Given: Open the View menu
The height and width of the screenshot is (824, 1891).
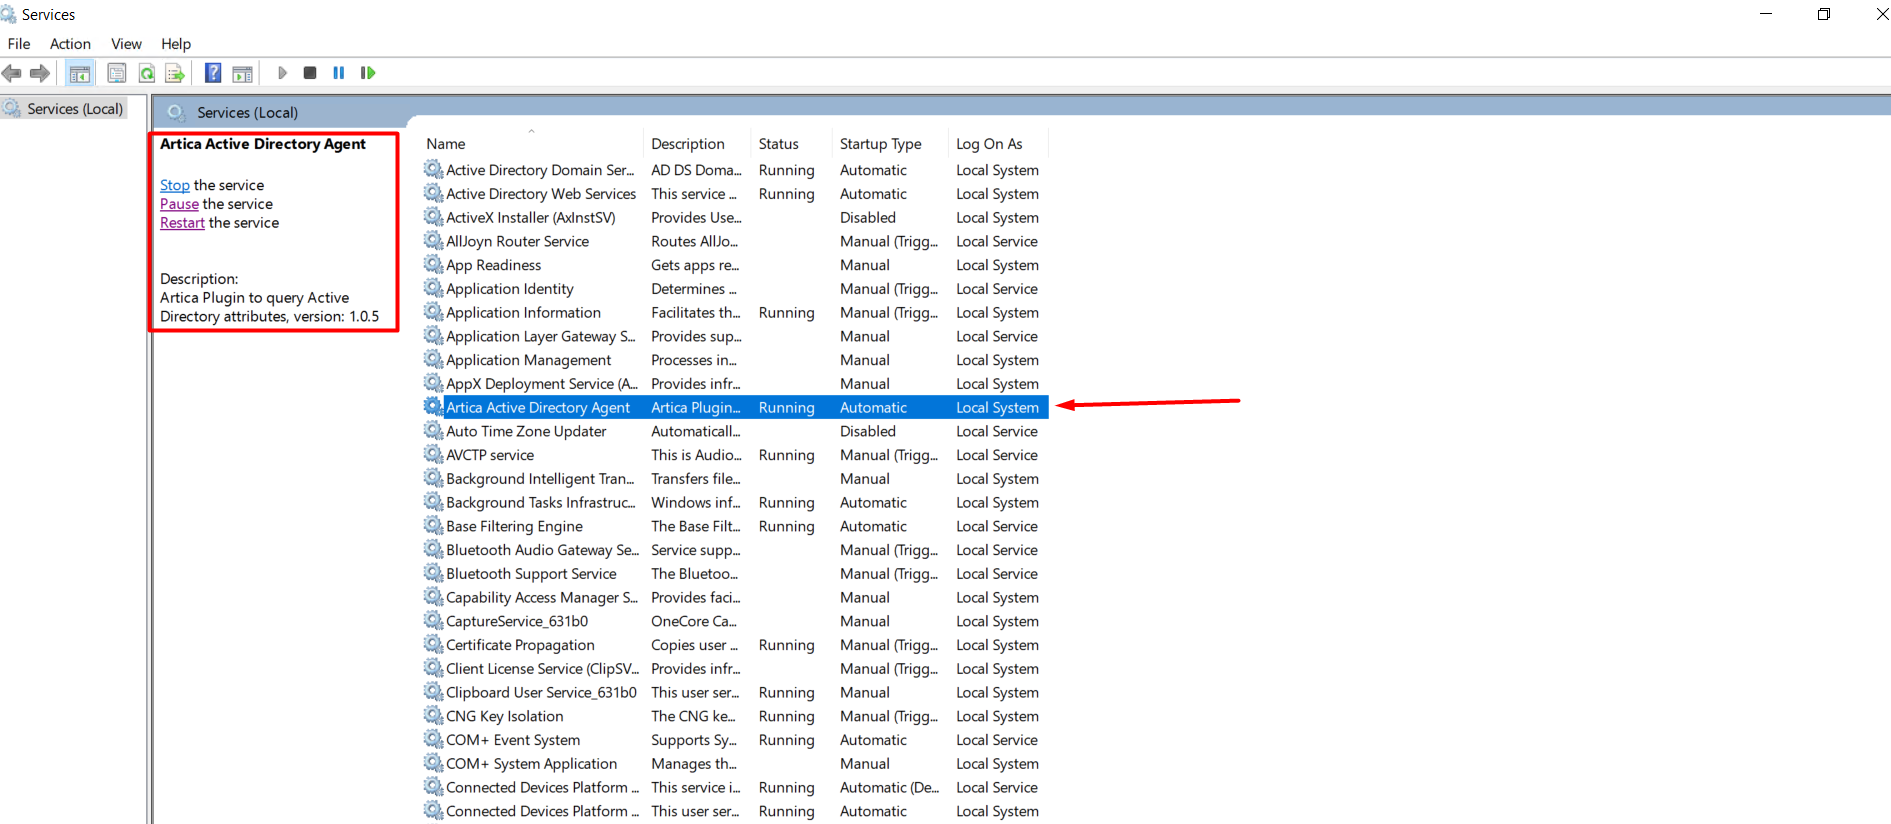Looking at the screenshot, I should coord(126,44).
